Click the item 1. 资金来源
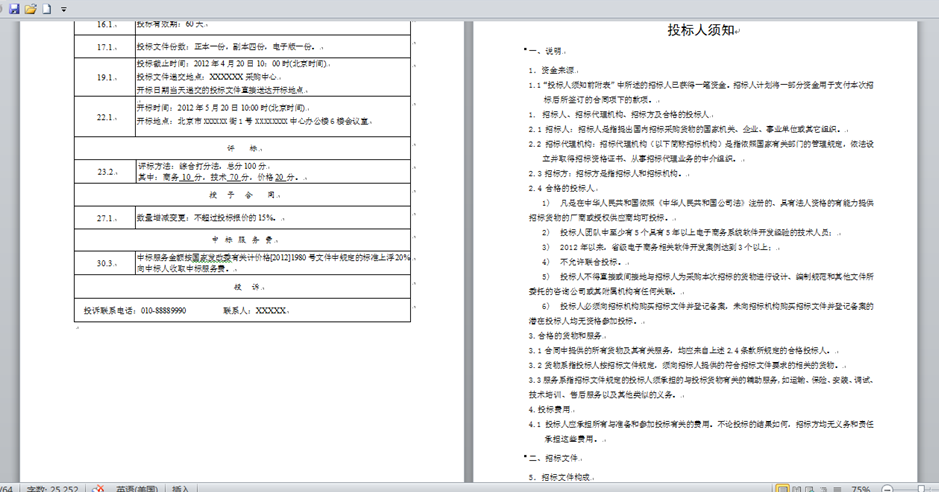The width and height of the screenshot is (939, 492). click(553, 70)
